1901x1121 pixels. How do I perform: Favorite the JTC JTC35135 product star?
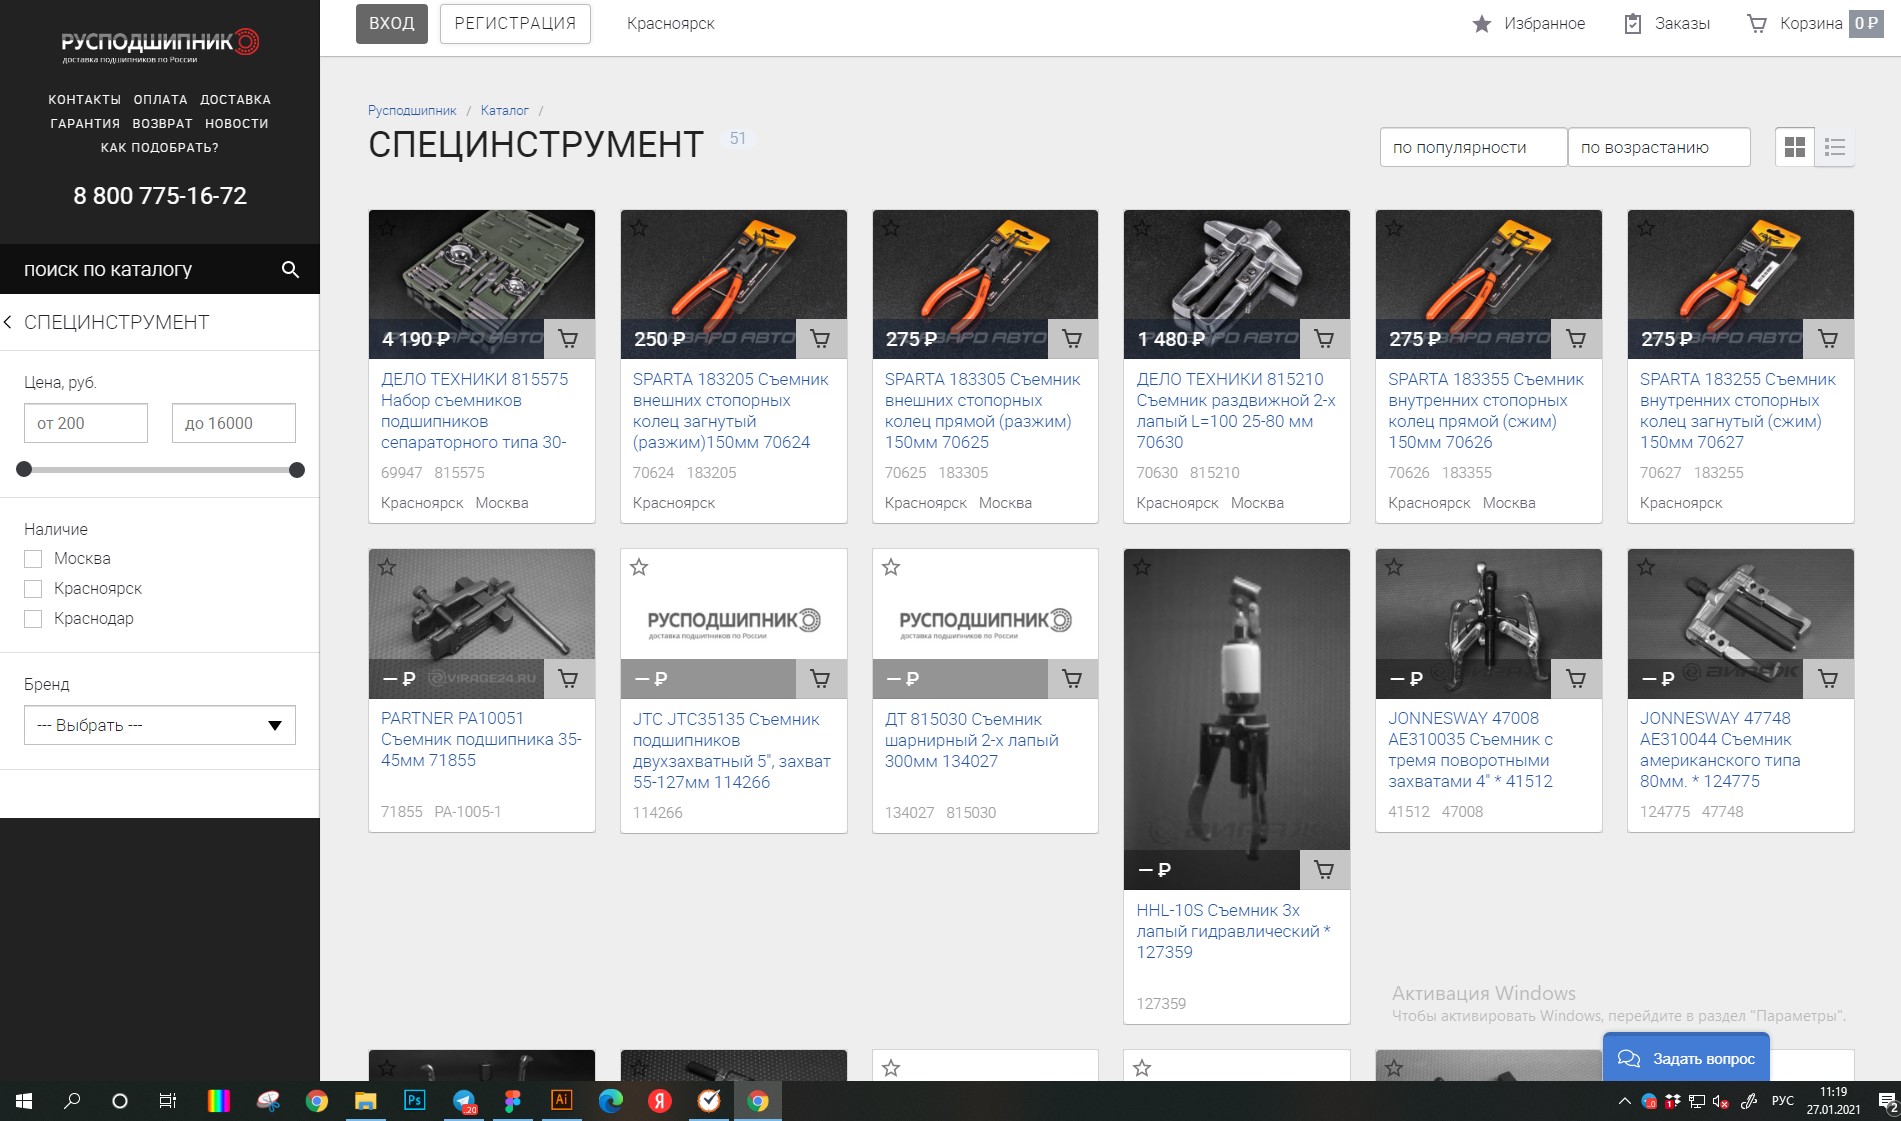click(639, 568)
